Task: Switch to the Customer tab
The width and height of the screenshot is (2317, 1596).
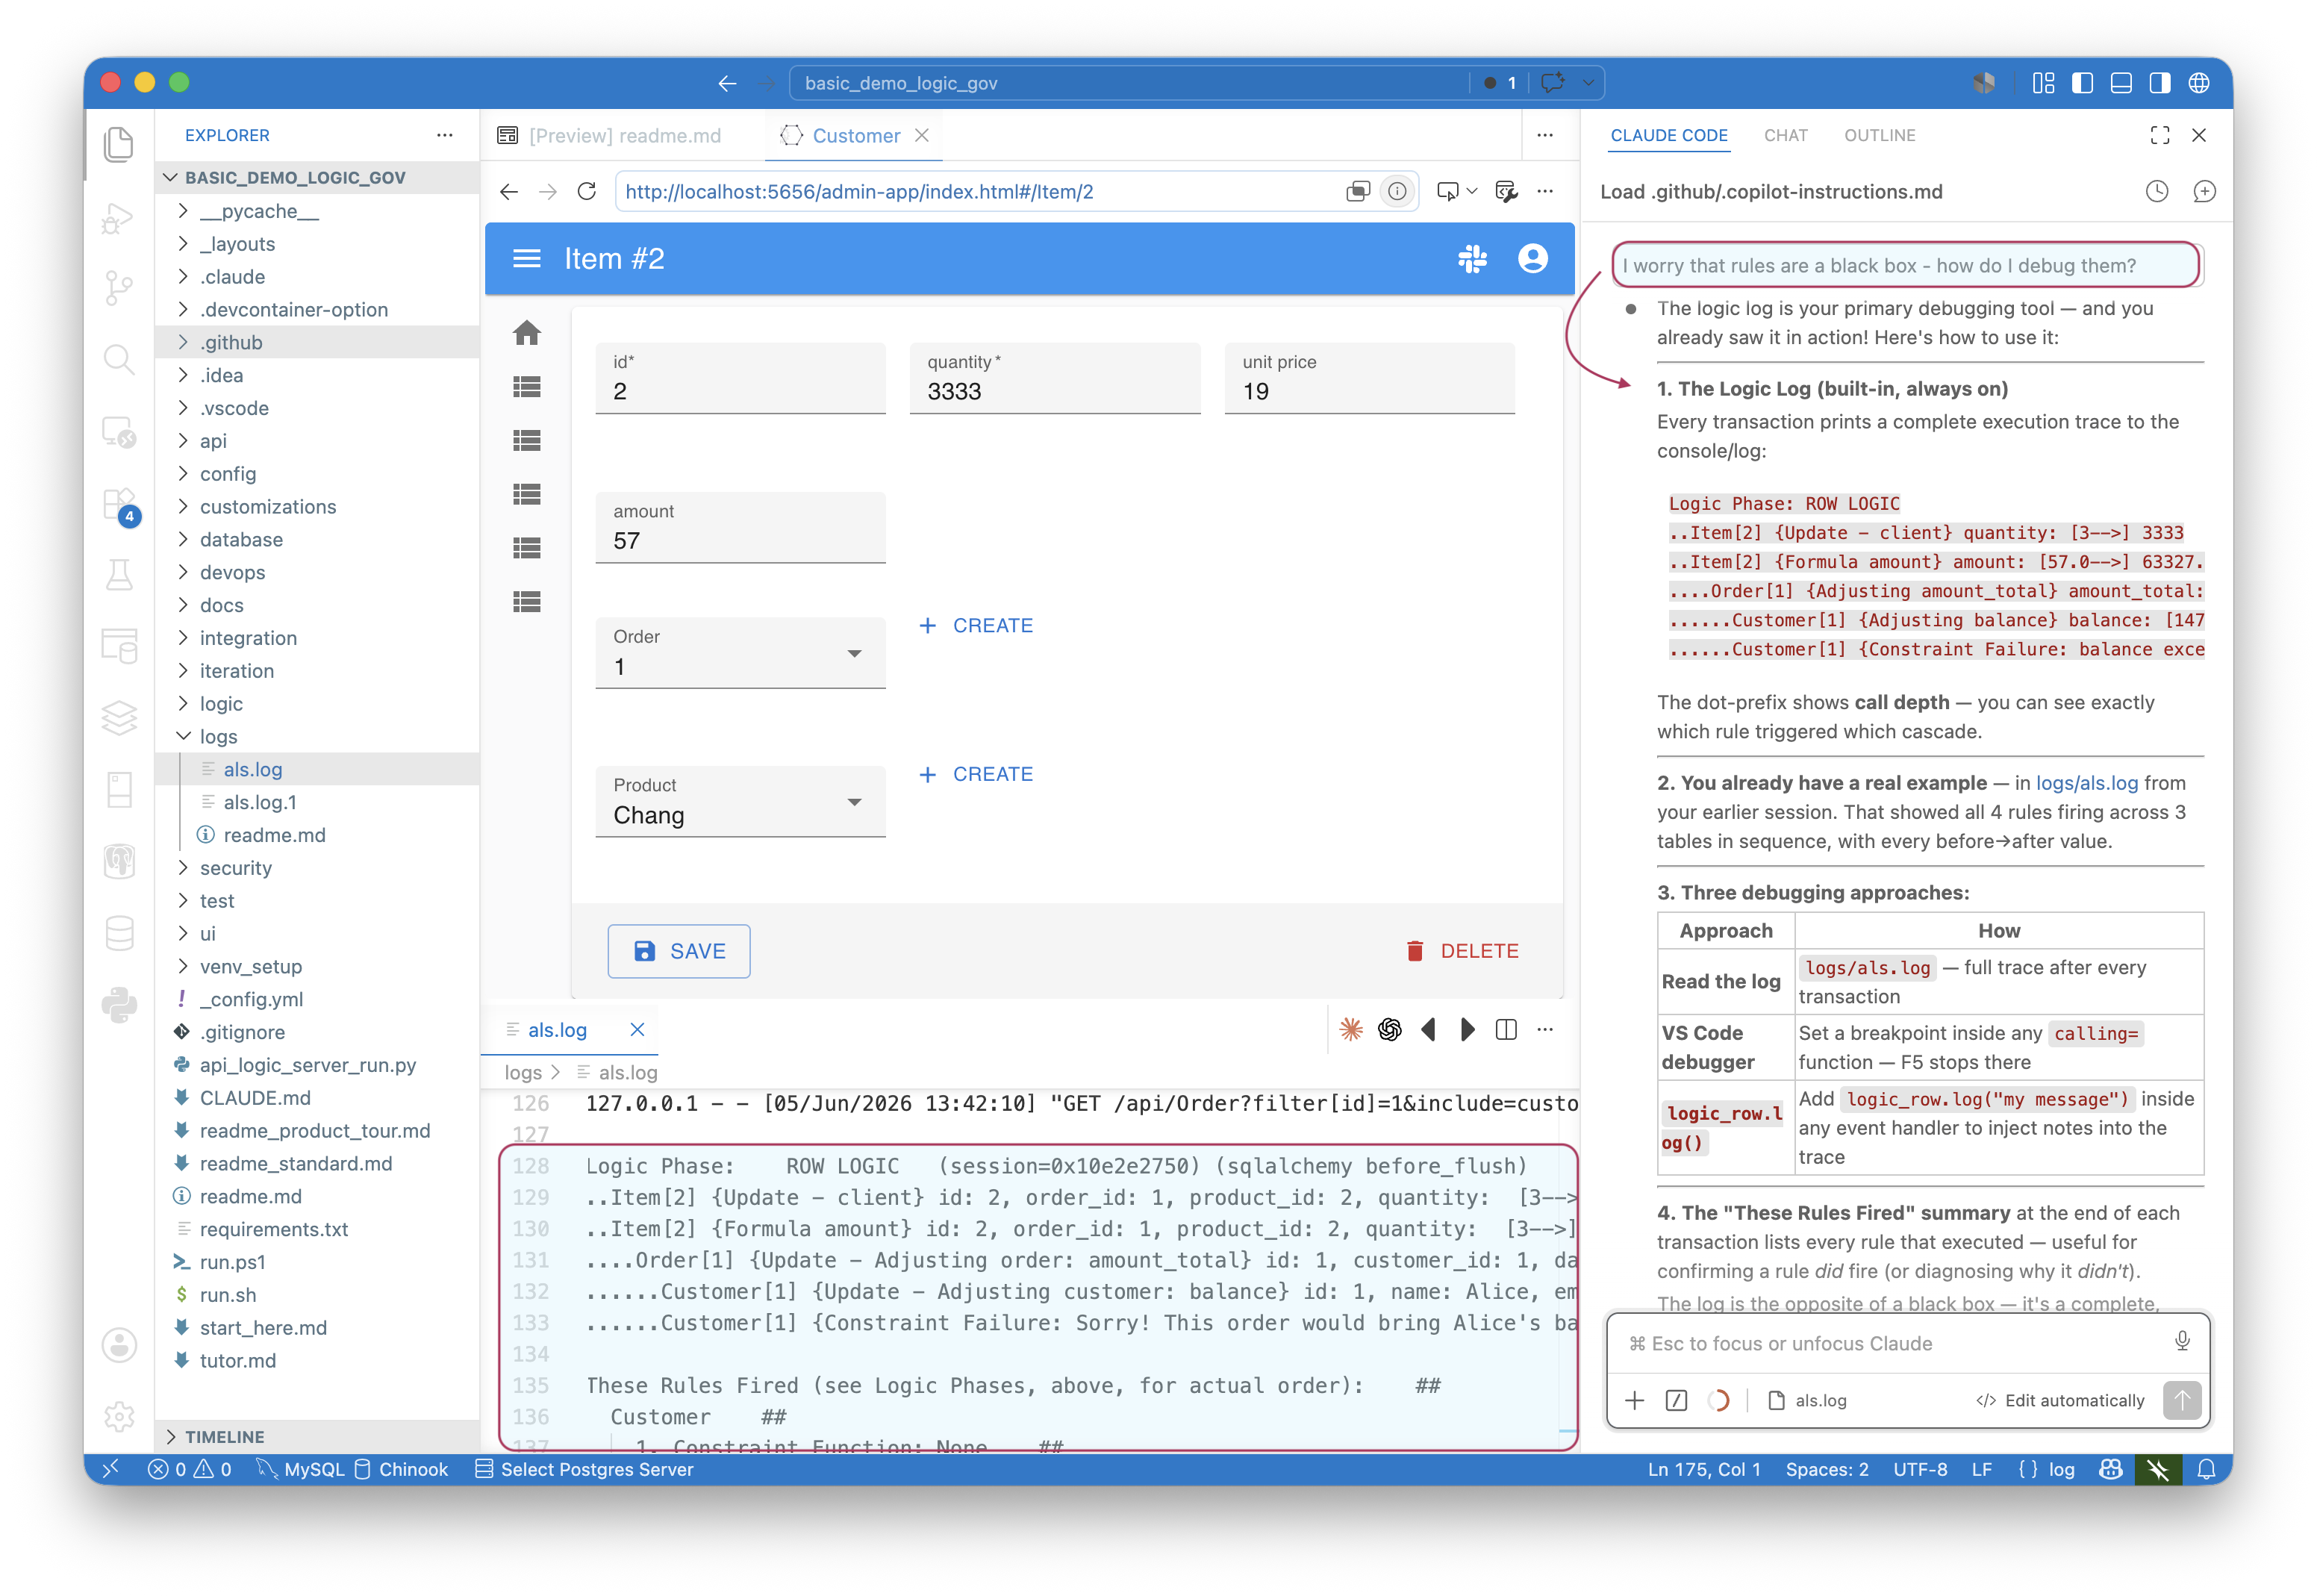Action: (855, 135)
